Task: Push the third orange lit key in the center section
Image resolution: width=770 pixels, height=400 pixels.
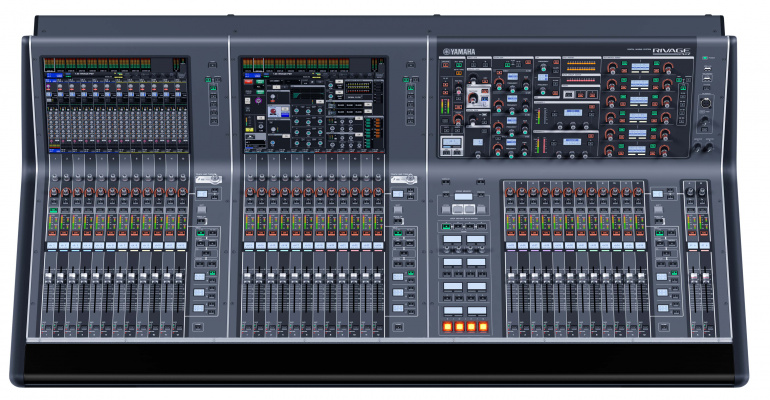Action: pos(471,326)
